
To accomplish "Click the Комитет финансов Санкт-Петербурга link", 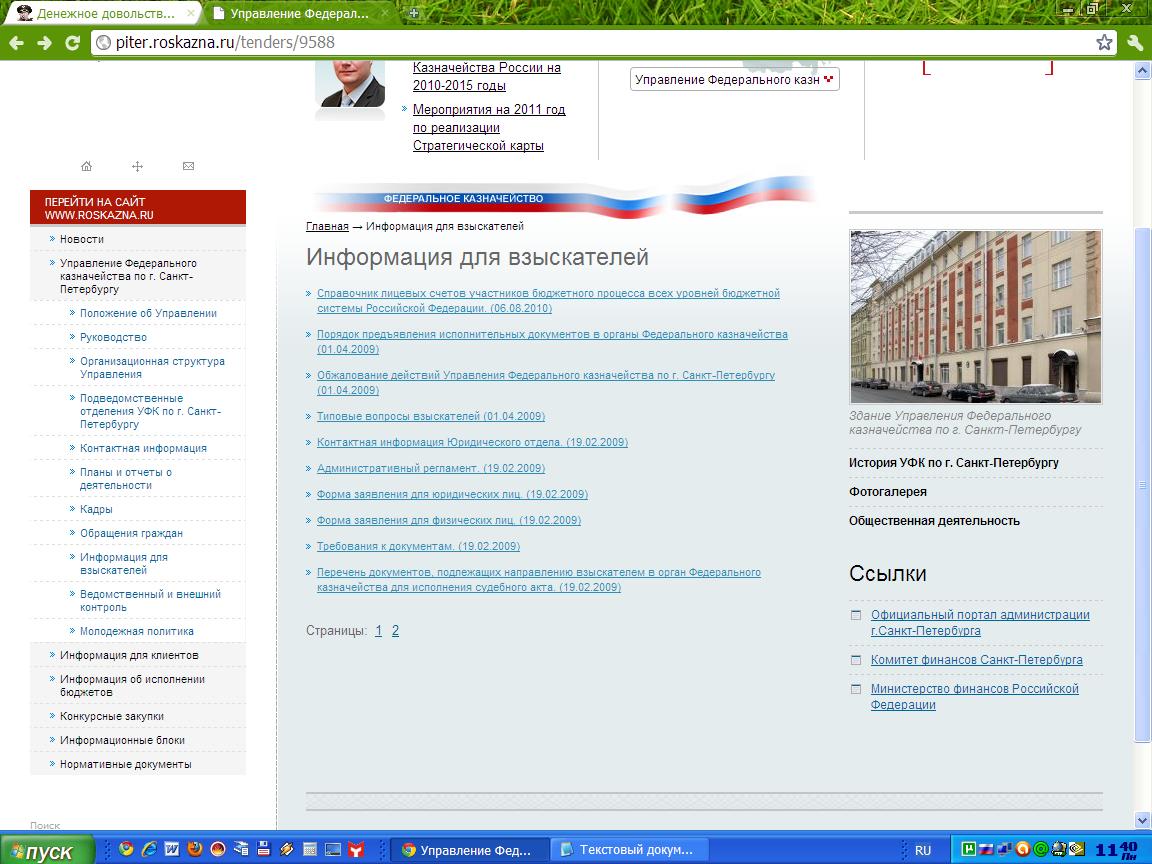I will 976,660.
